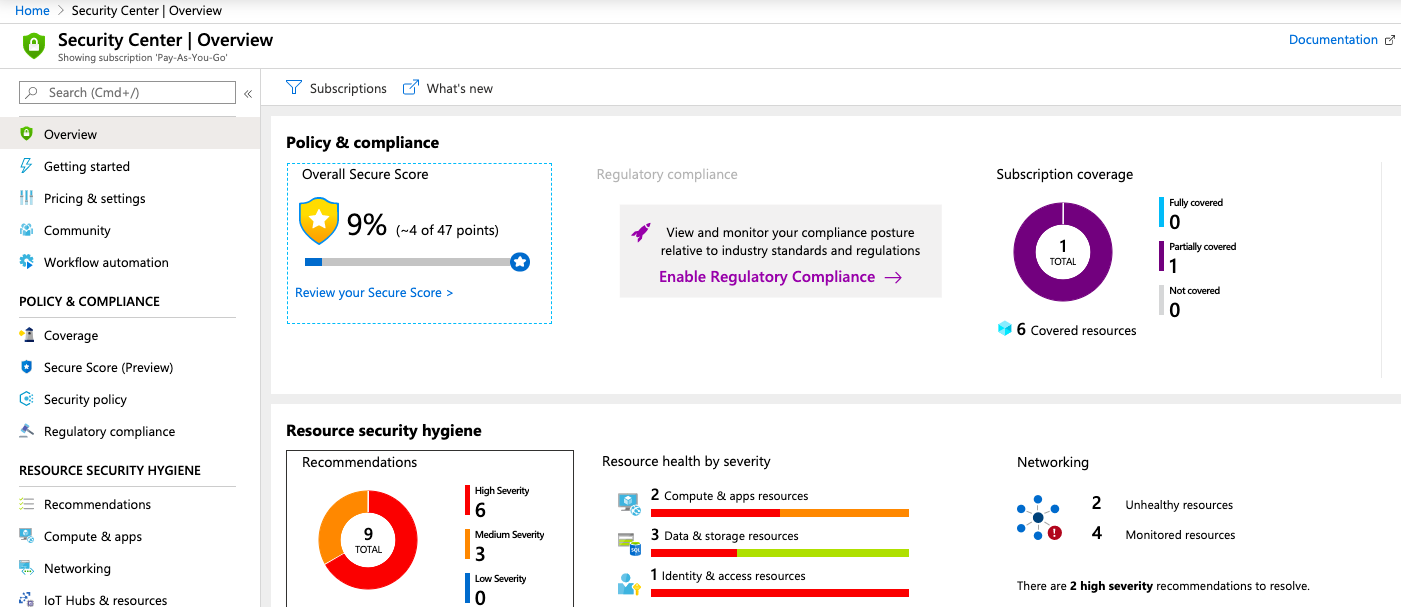Collapse the sidebar with the double chevron
Viewport: 1401px width, 607px height.
248,93
